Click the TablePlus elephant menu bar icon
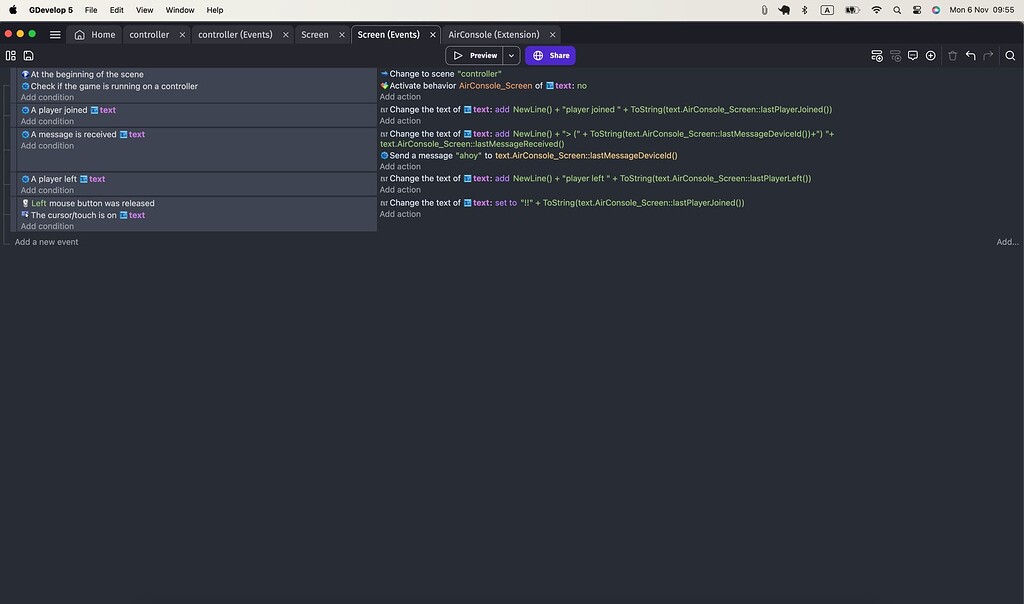This screenshot has height=604, width=1024. (x=784, y=10)
